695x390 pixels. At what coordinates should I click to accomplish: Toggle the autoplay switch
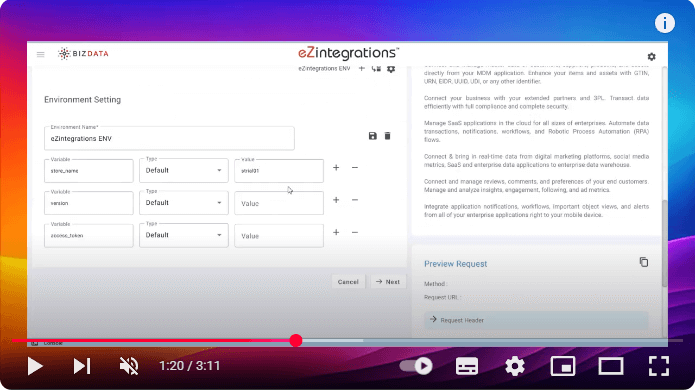pos(415,366)
